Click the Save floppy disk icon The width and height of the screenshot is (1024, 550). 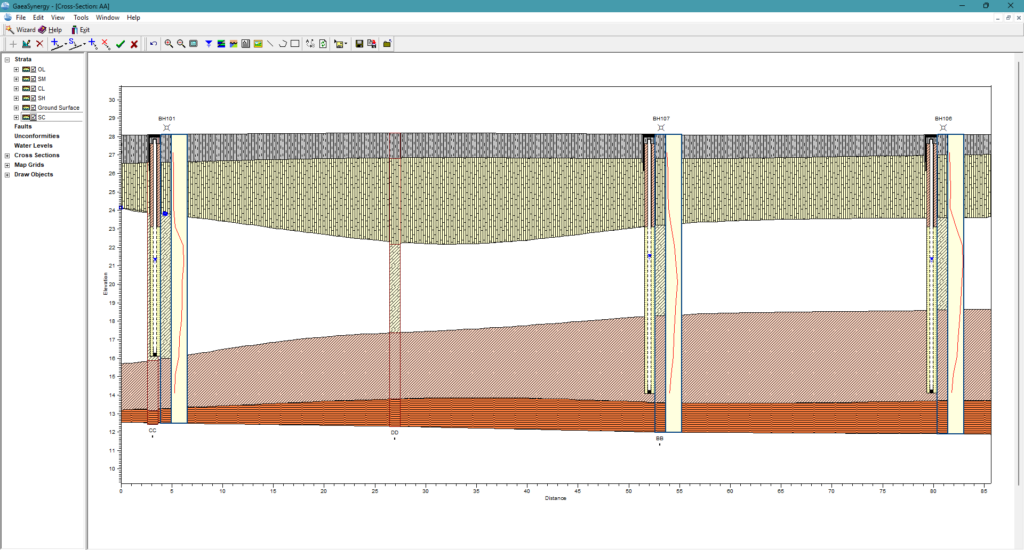tap(359, 44)
